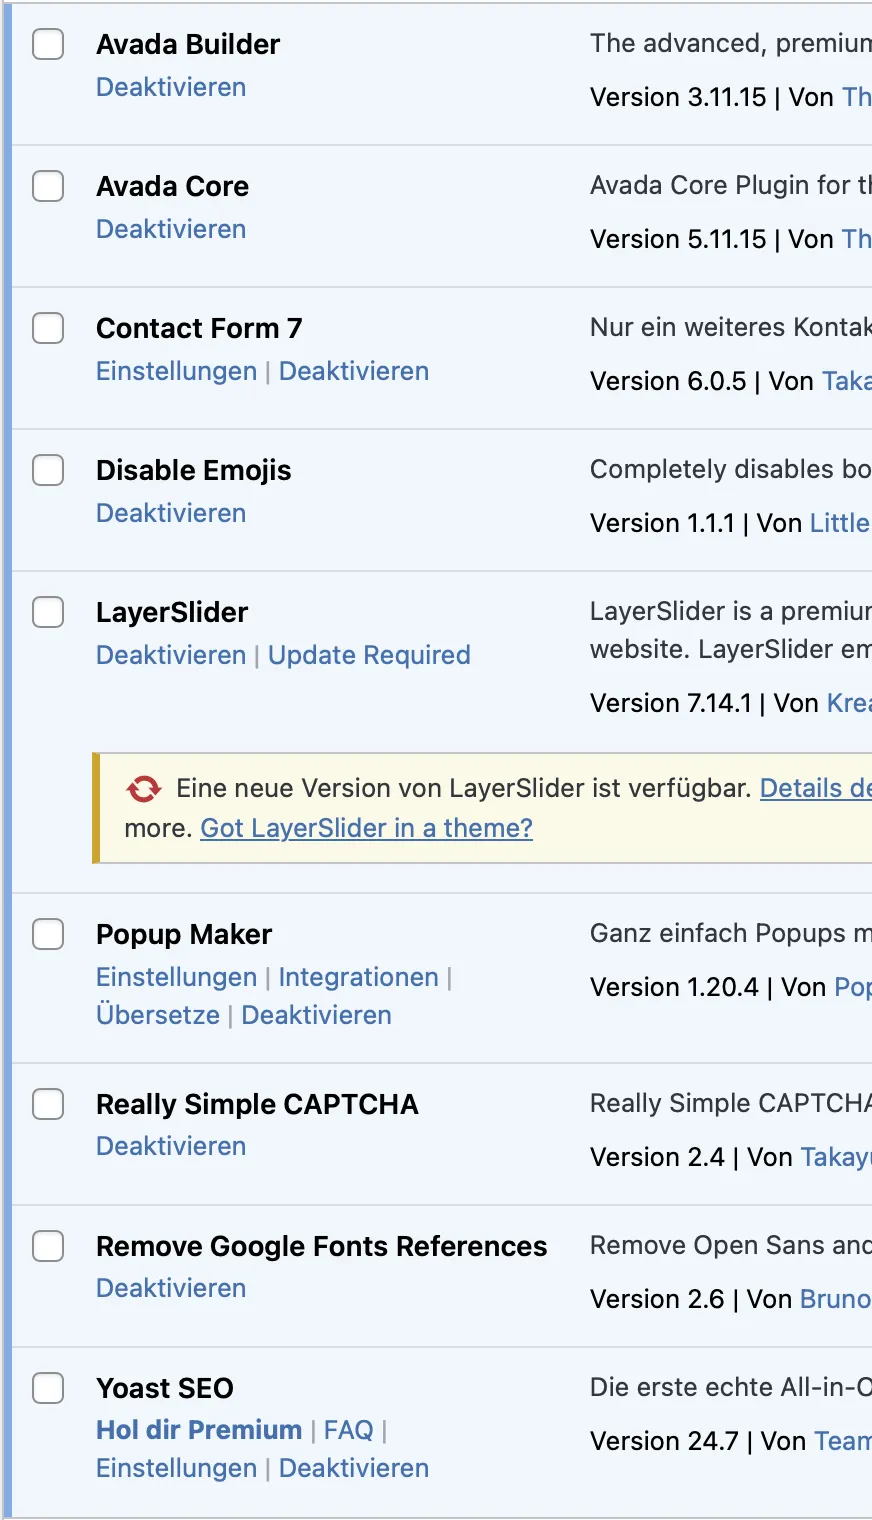Deactivate the Really Simple CAPTCHA plugin
The width and height of the screenshot is (872, 1520).
171,1146
